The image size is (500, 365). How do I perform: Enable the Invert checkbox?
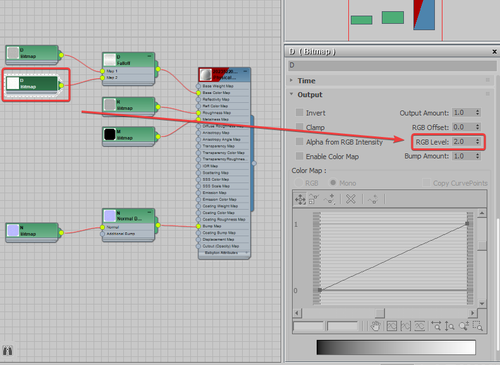pyautogui.click(x=299, y=113)
